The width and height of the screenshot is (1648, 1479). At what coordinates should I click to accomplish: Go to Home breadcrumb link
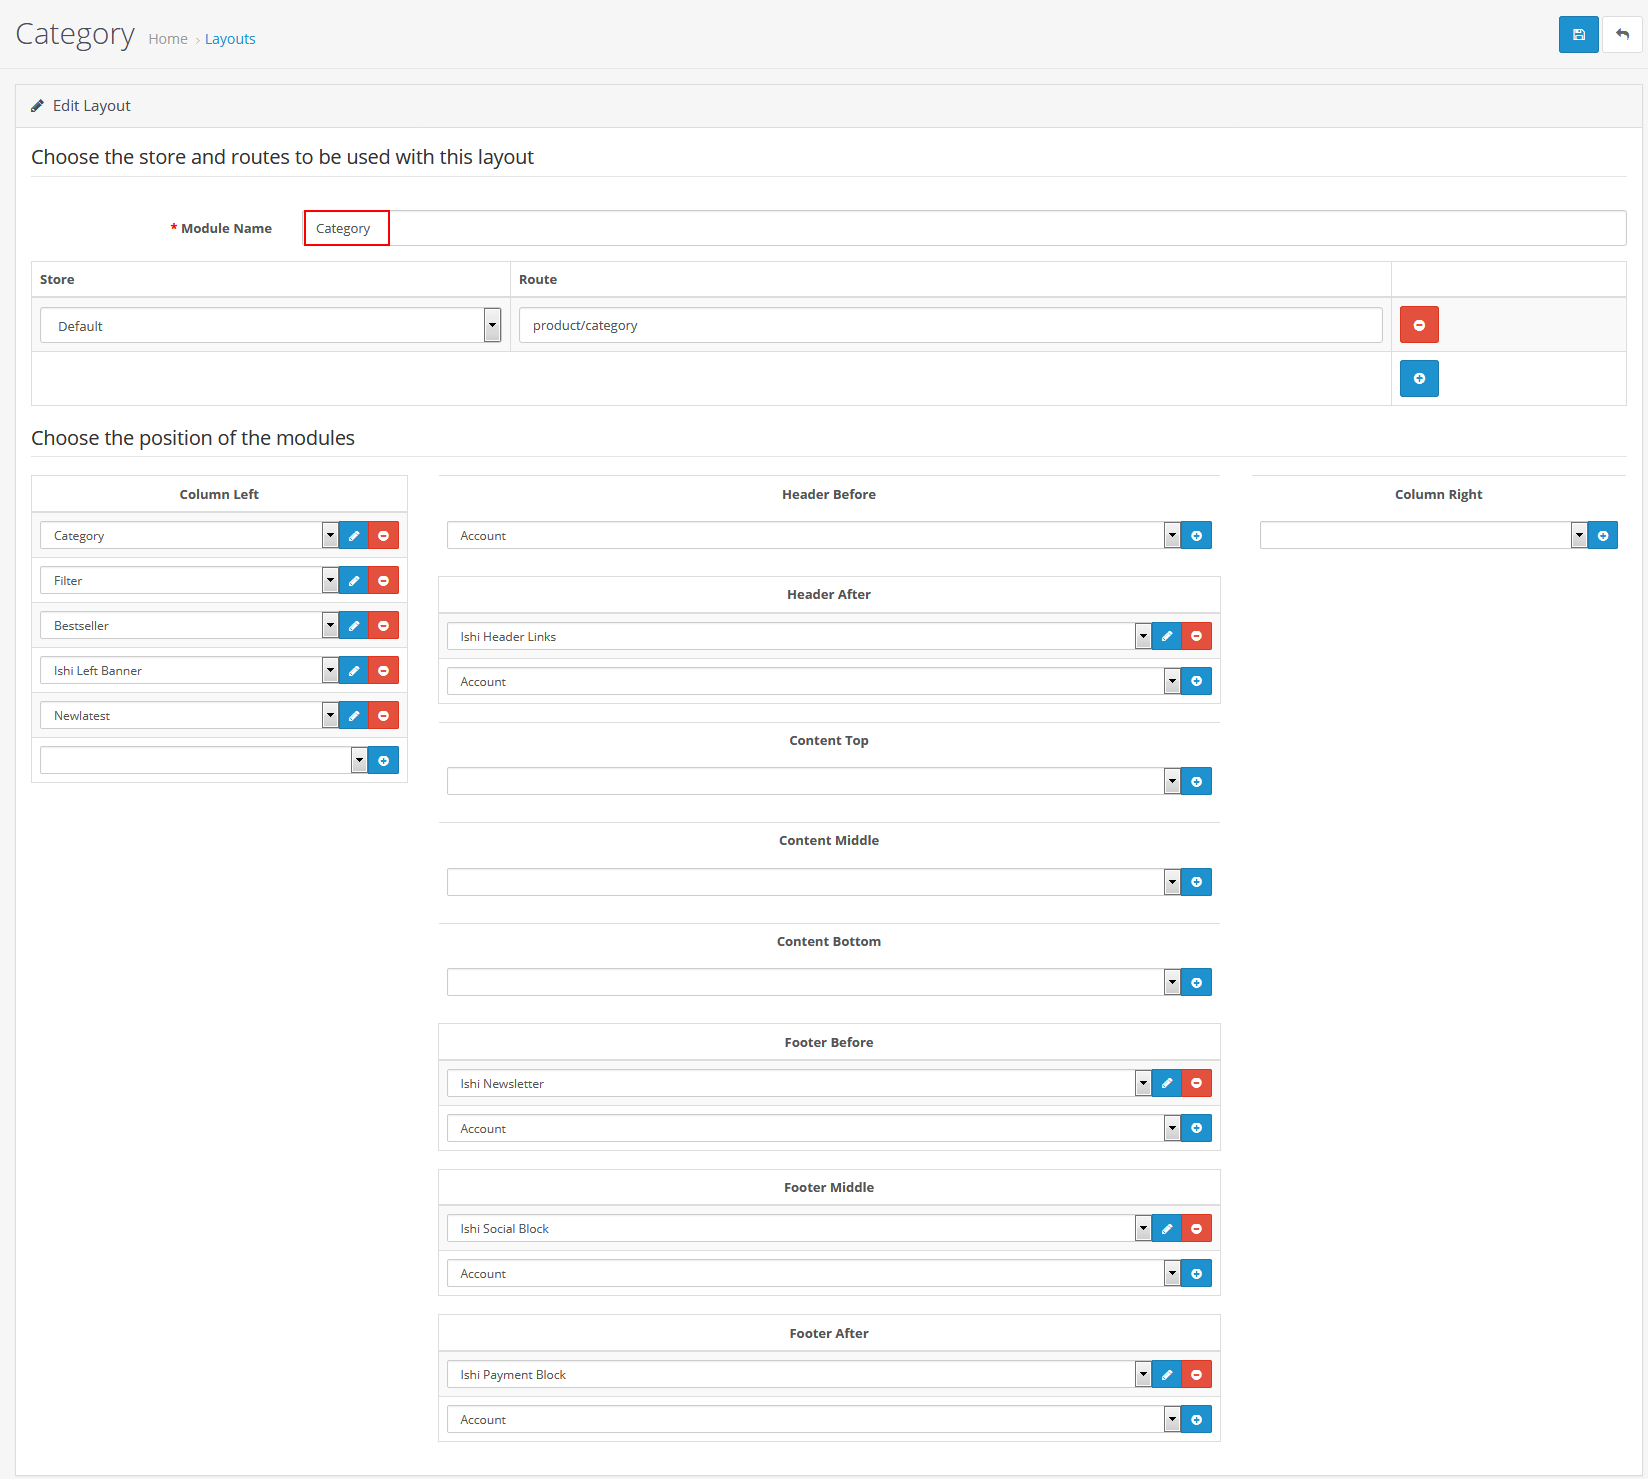point(168,39)
